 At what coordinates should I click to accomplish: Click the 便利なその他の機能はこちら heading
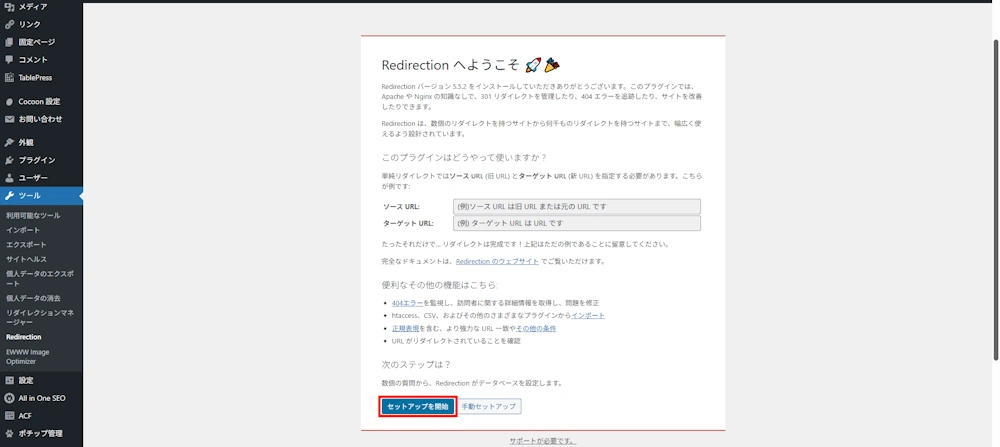(440, 284)
